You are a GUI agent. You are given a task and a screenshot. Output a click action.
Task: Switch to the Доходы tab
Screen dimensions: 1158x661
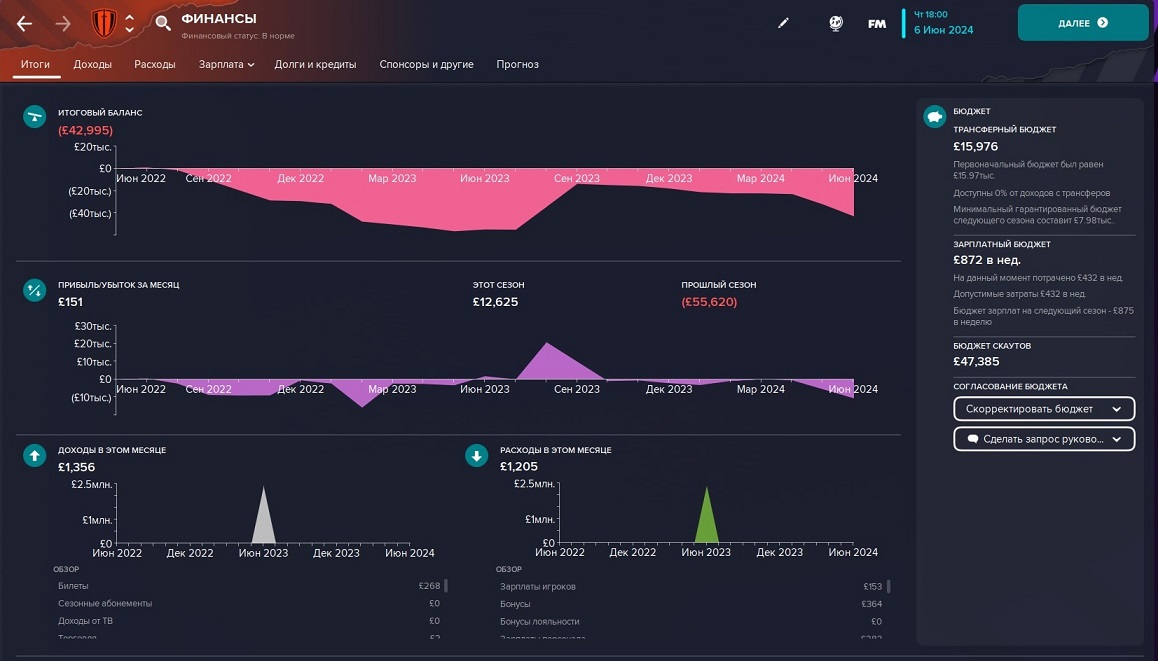click(92, 64)
